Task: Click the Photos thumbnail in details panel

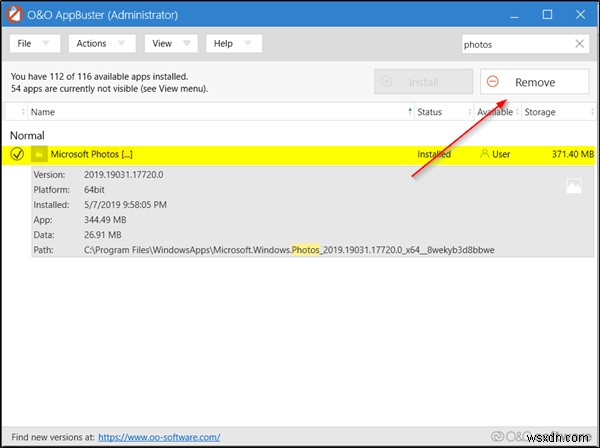Action: click(574, 186)
